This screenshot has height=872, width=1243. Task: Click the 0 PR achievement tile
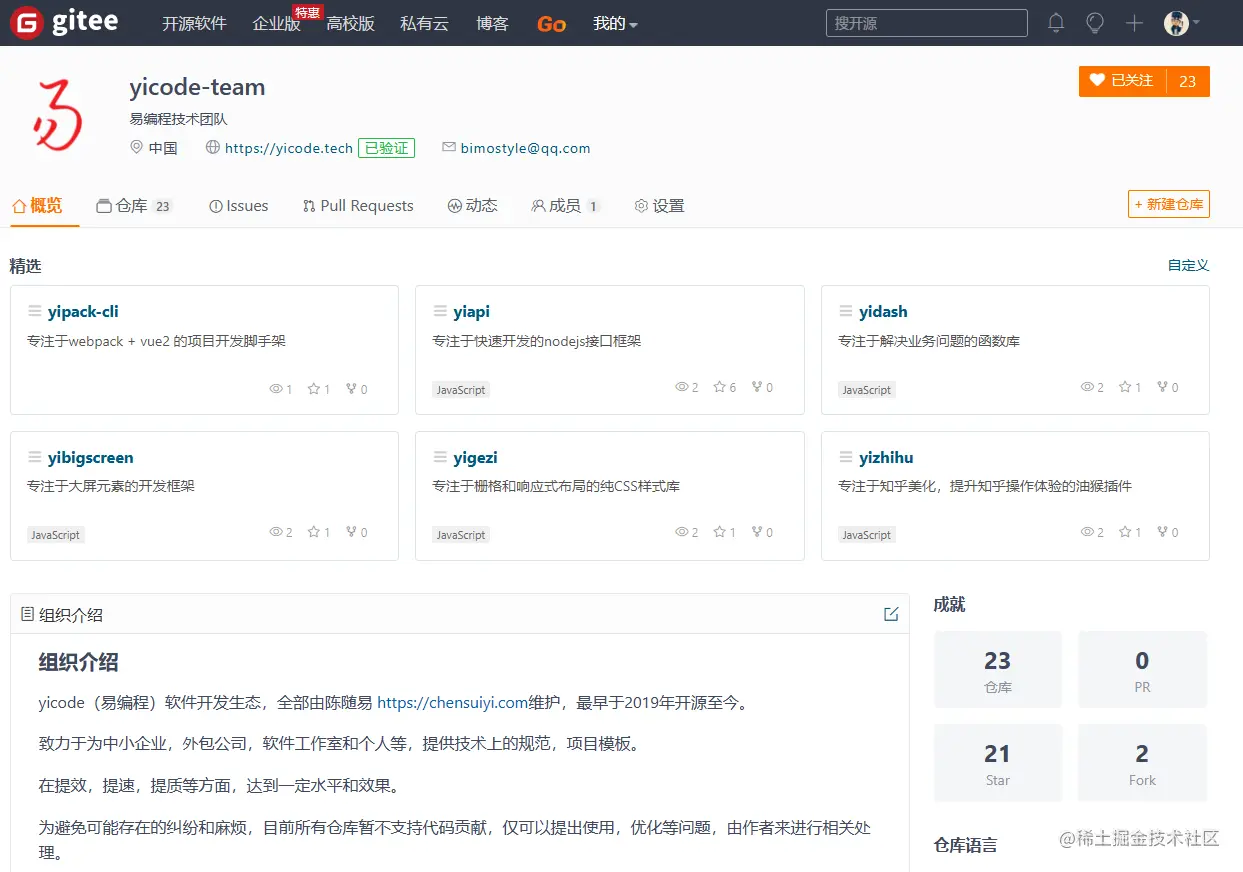[x=1142, y=670]
